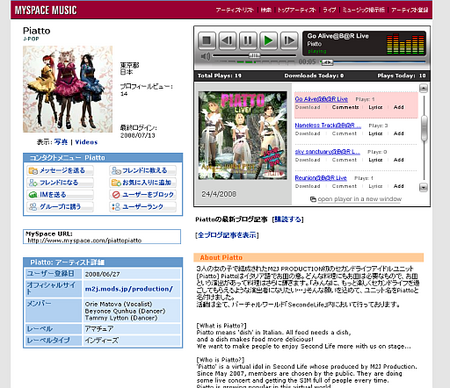Stop playback with the stop button
The height and width of the screenshot is (388, 450).
207,41
